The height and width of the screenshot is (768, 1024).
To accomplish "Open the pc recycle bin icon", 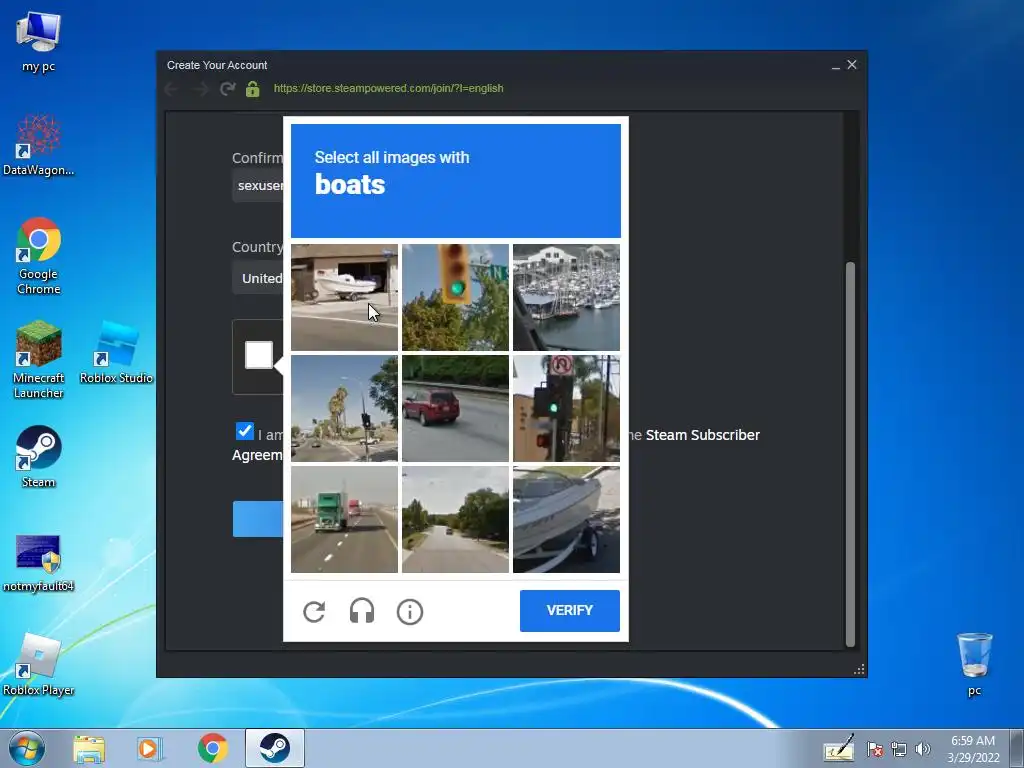I will pos(974,664).
